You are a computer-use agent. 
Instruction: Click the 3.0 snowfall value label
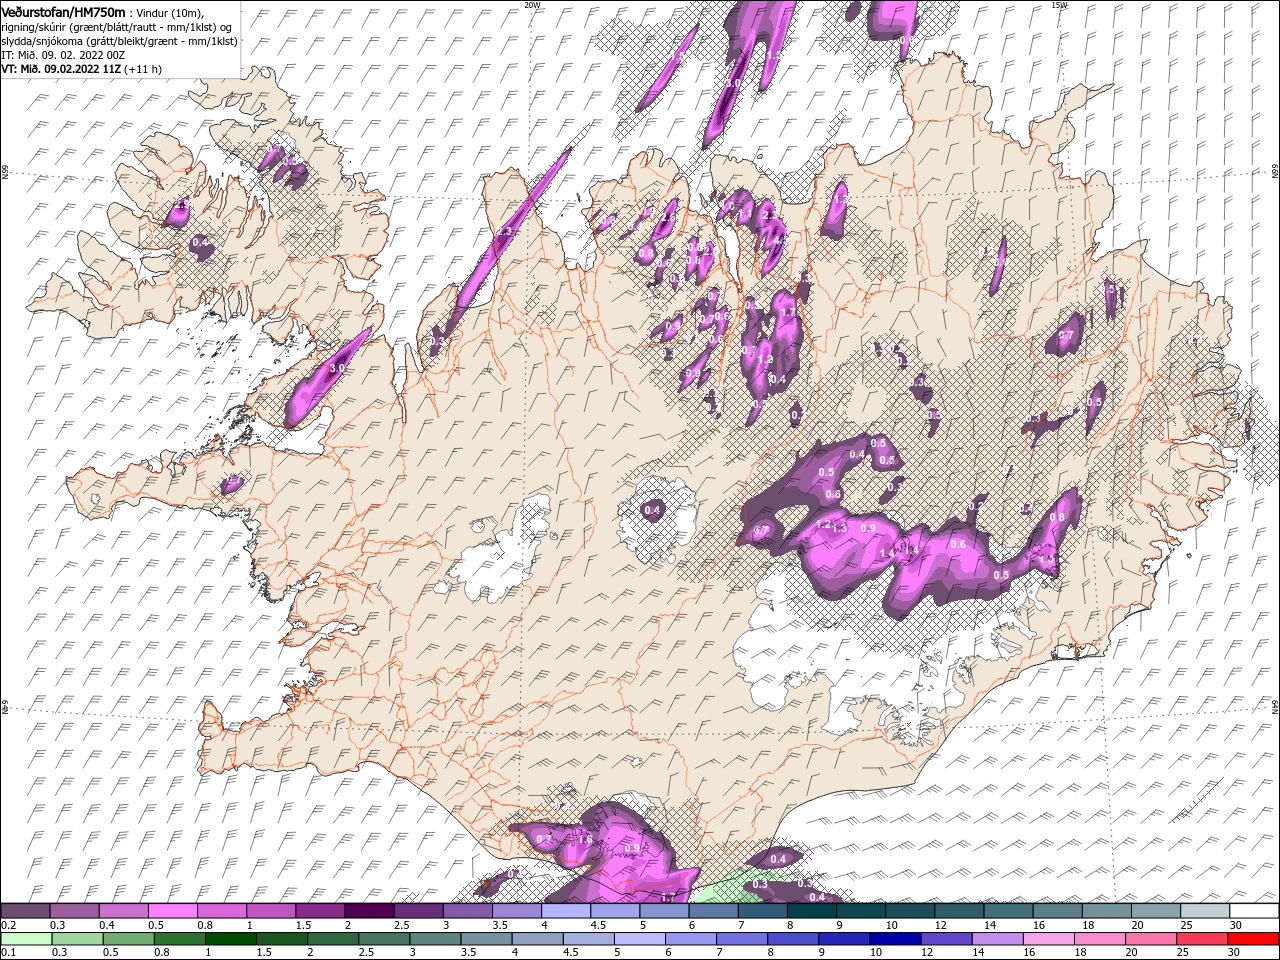(337, 369)
